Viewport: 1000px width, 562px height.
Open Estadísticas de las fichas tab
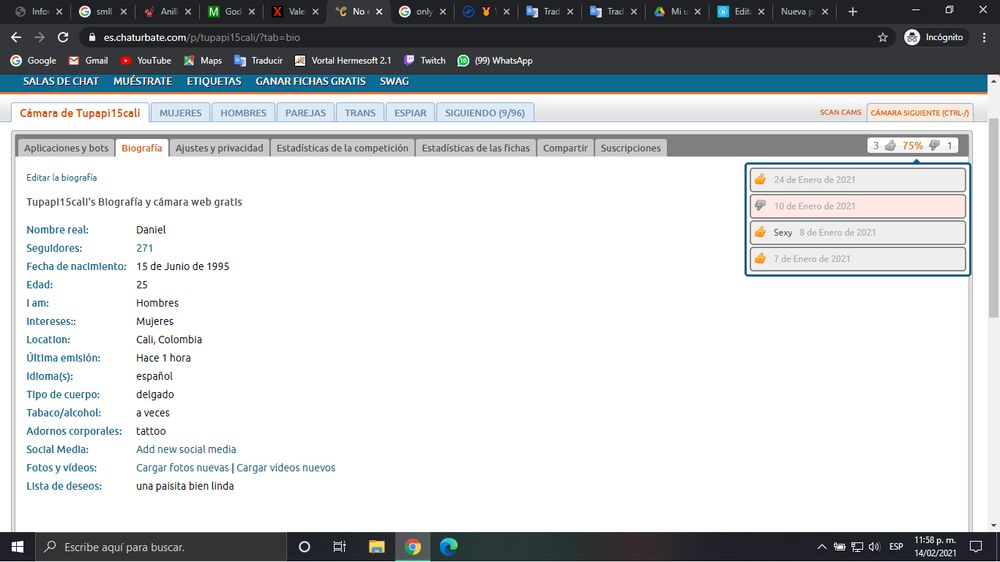point(475,148)
